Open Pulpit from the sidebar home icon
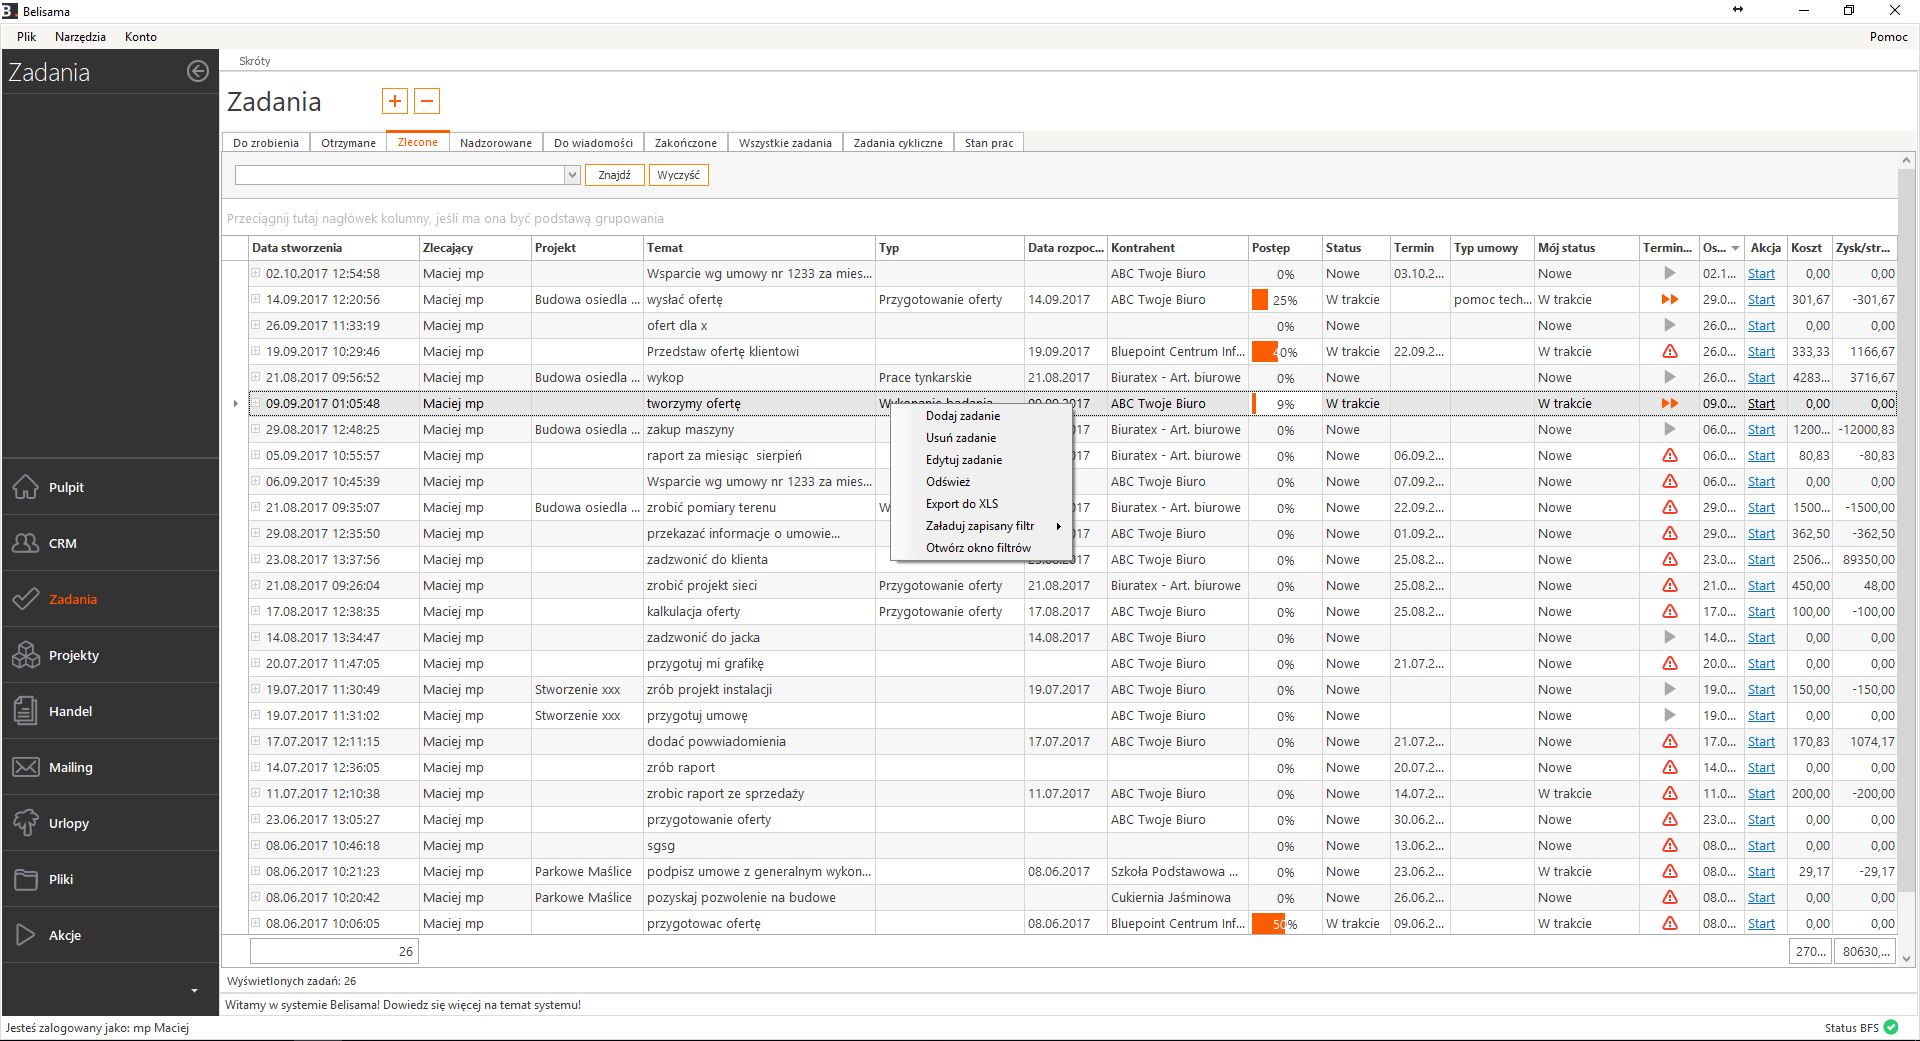The image size is (1920, 1041). [26, 487]
